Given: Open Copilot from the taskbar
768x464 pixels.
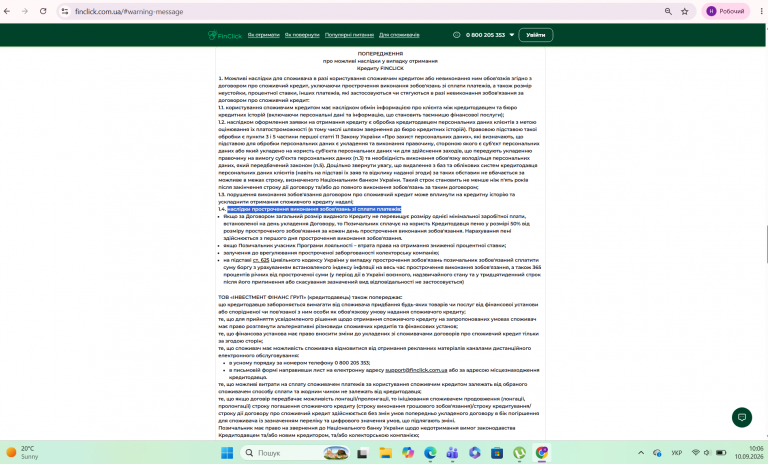Looking at the screenshot, I should click(x=408, y=453).
